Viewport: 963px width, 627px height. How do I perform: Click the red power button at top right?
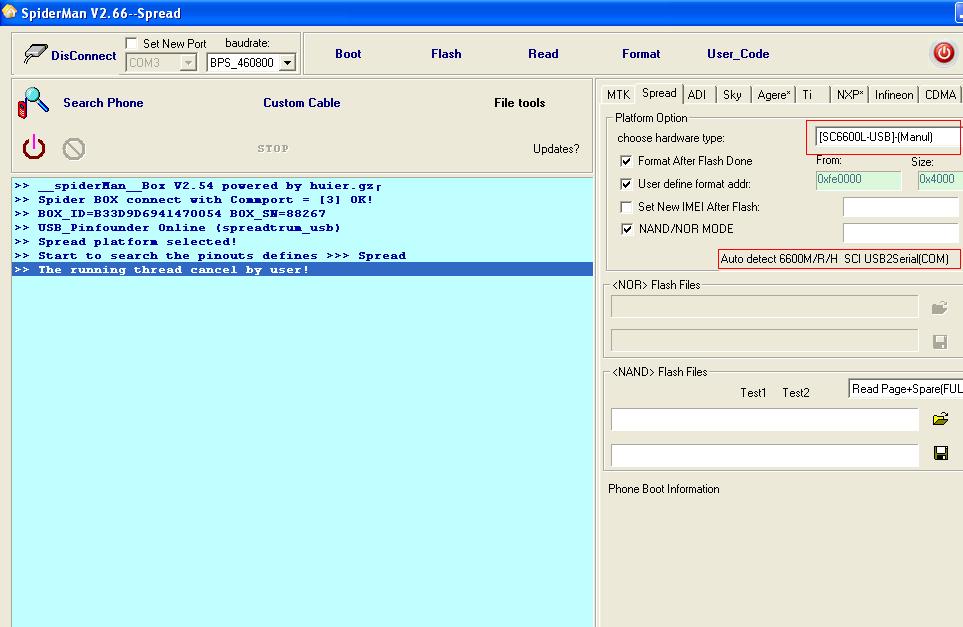coord(943,53)
